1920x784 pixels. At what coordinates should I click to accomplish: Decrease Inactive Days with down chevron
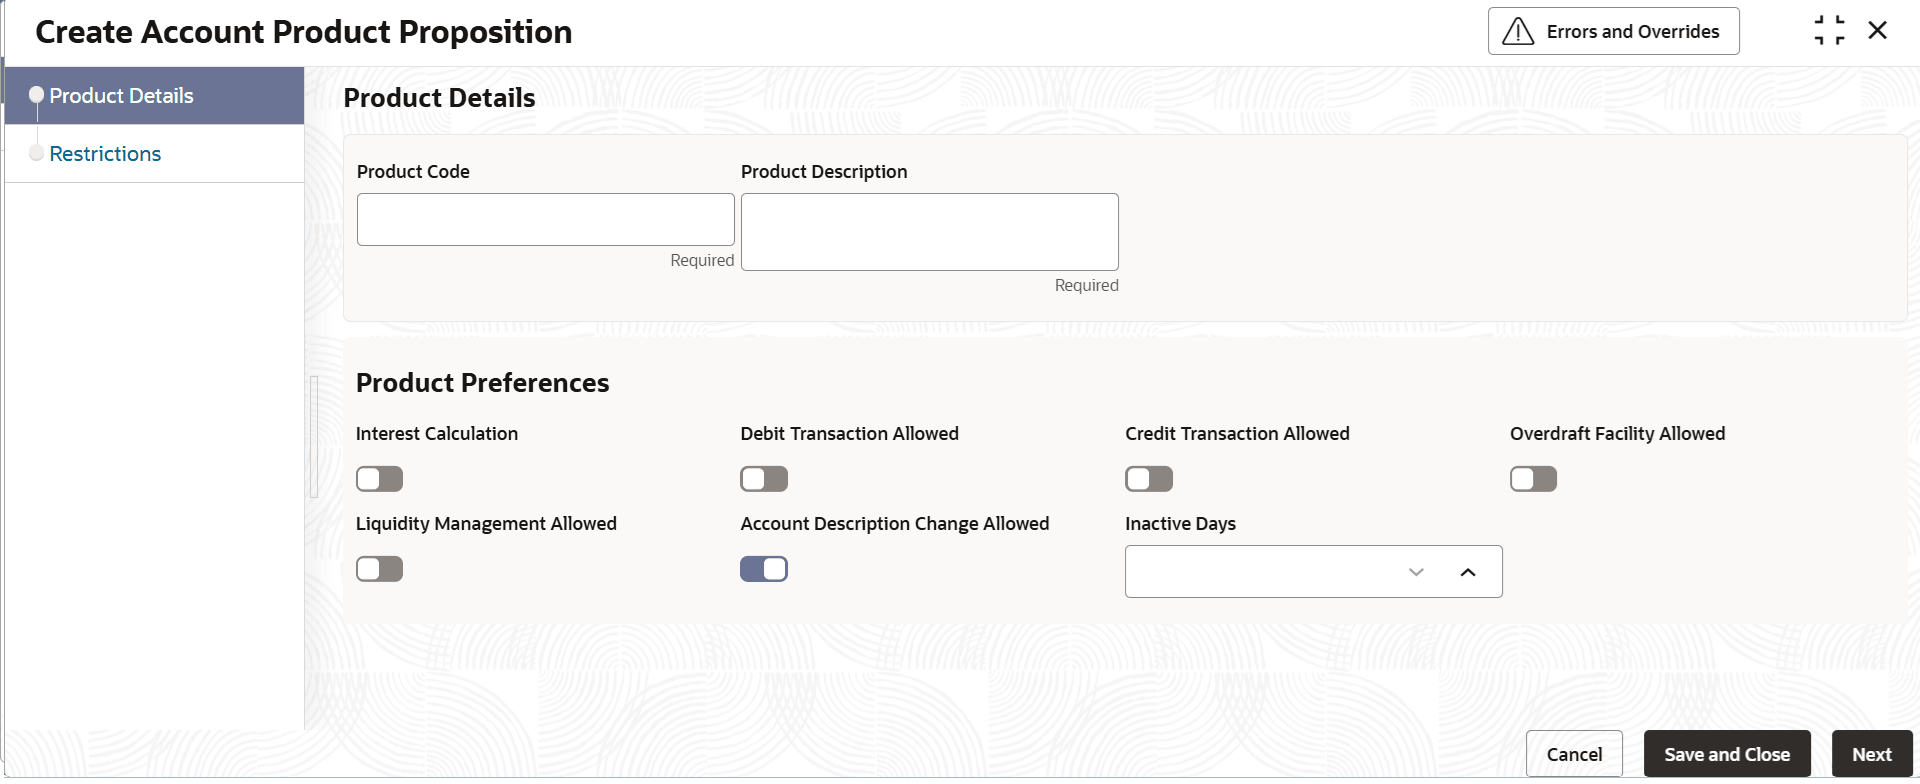[1416, 572]
